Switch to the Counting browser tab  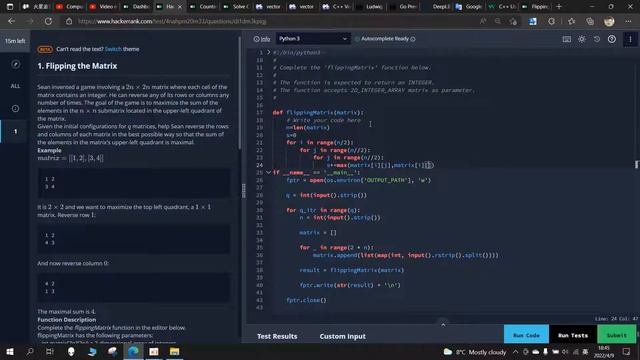(204, 7)
